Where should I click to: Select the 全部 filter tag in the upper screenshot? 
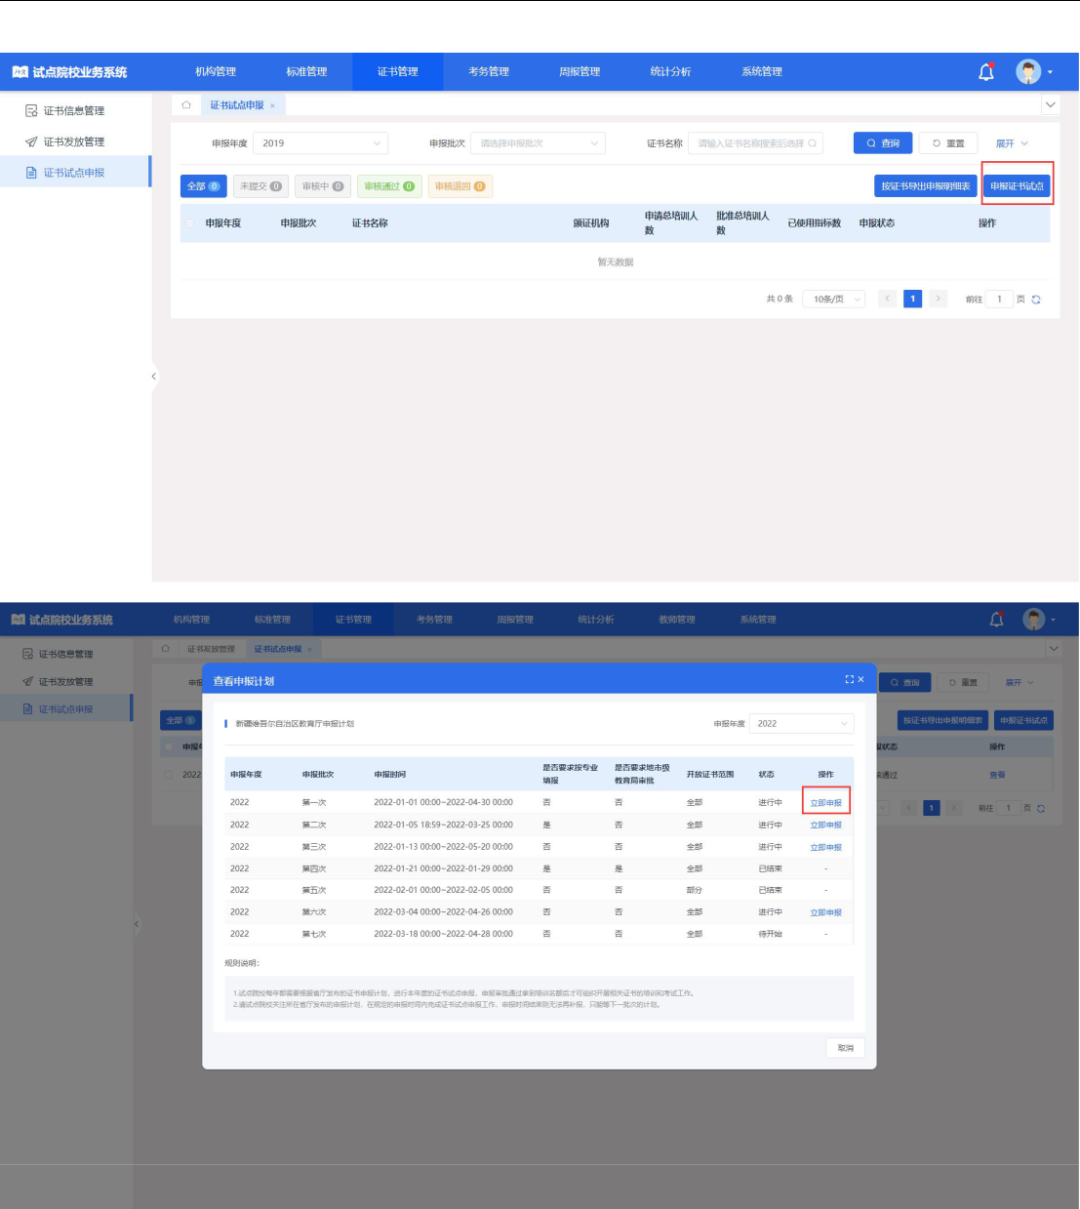pos(204,186)
